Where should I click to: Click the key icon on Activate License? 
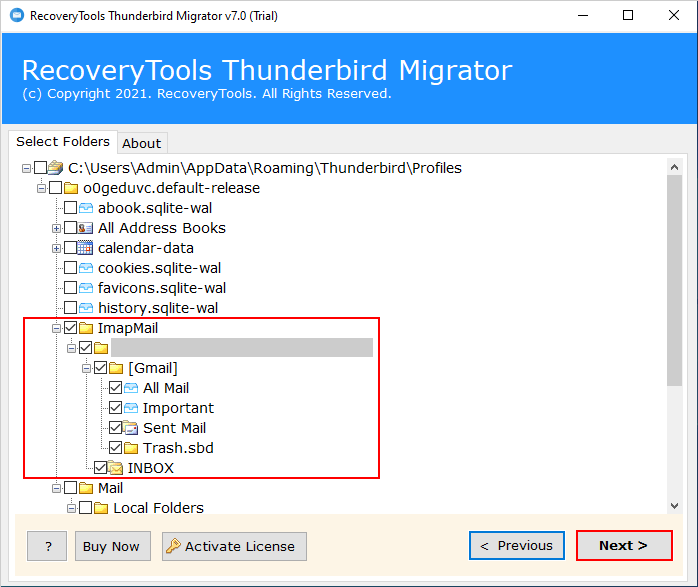tap(173, 546)
